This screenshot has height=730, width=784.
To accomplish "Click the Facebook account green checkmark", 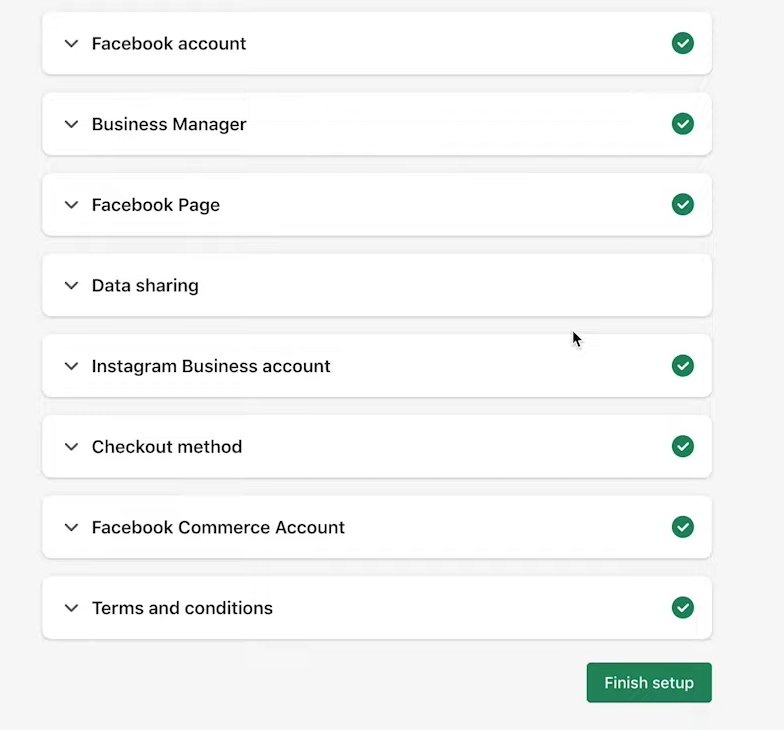I will (682, 43).
